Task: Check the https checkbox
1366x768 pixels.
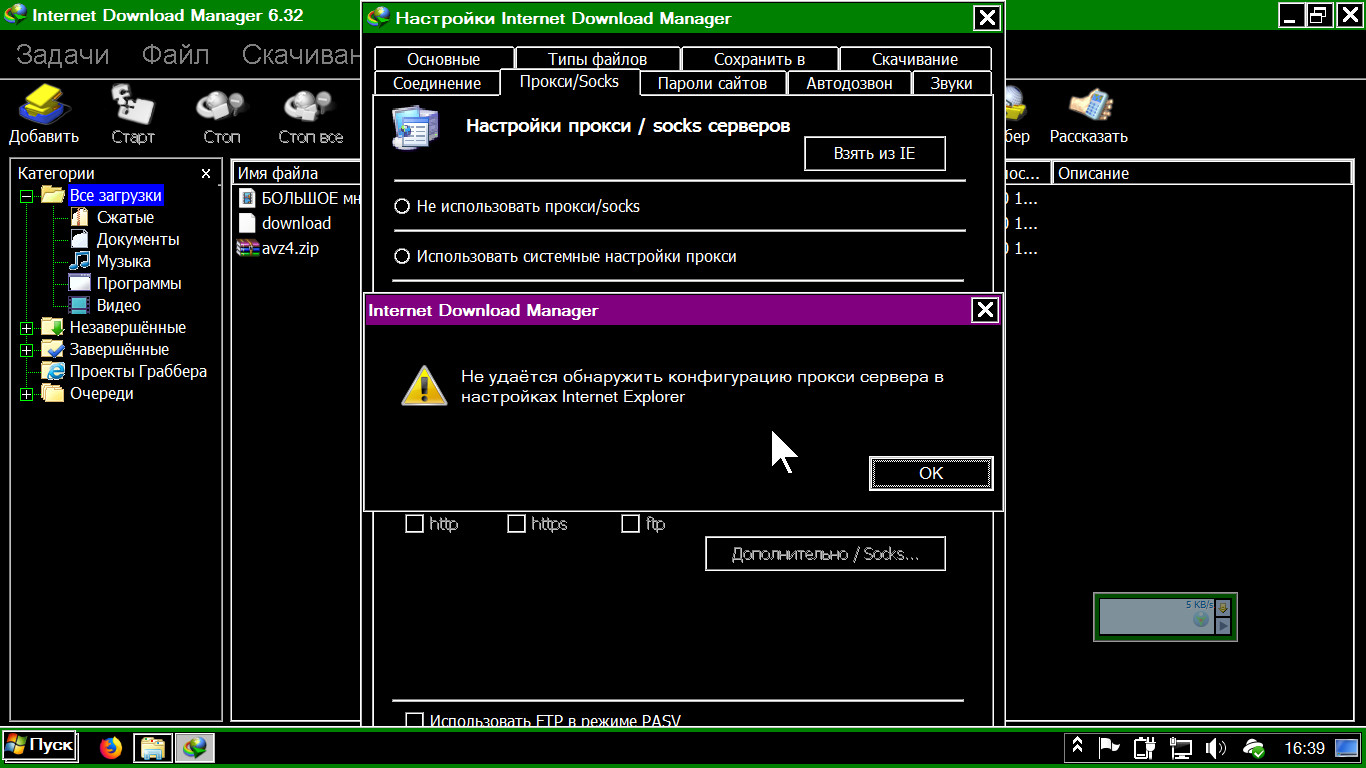Action: [516, 524]
